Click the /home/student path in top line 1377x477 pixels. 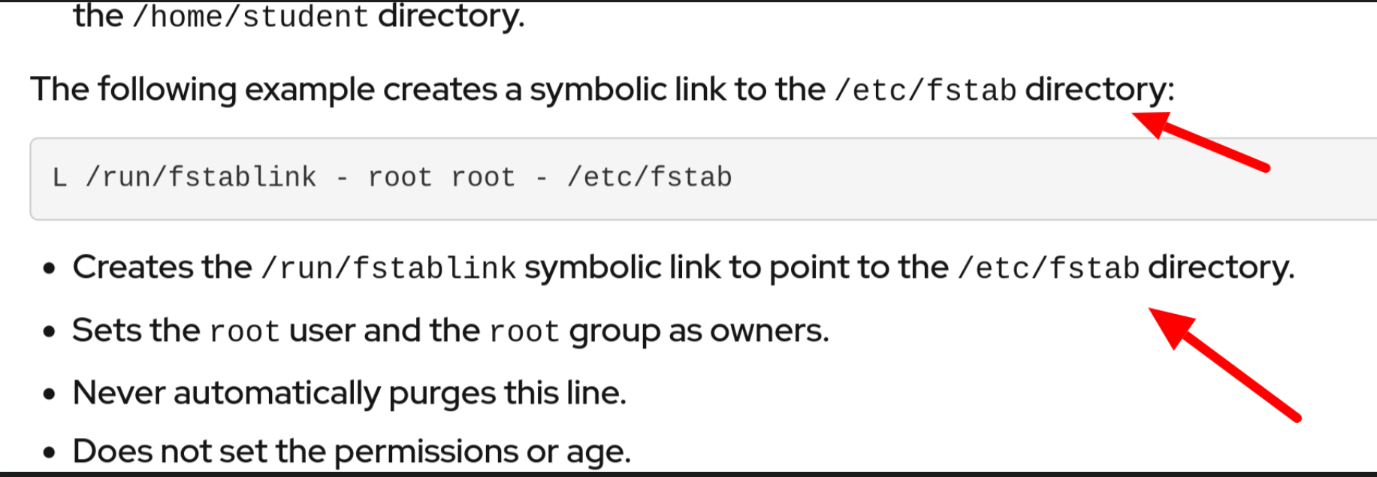(249, 18)
